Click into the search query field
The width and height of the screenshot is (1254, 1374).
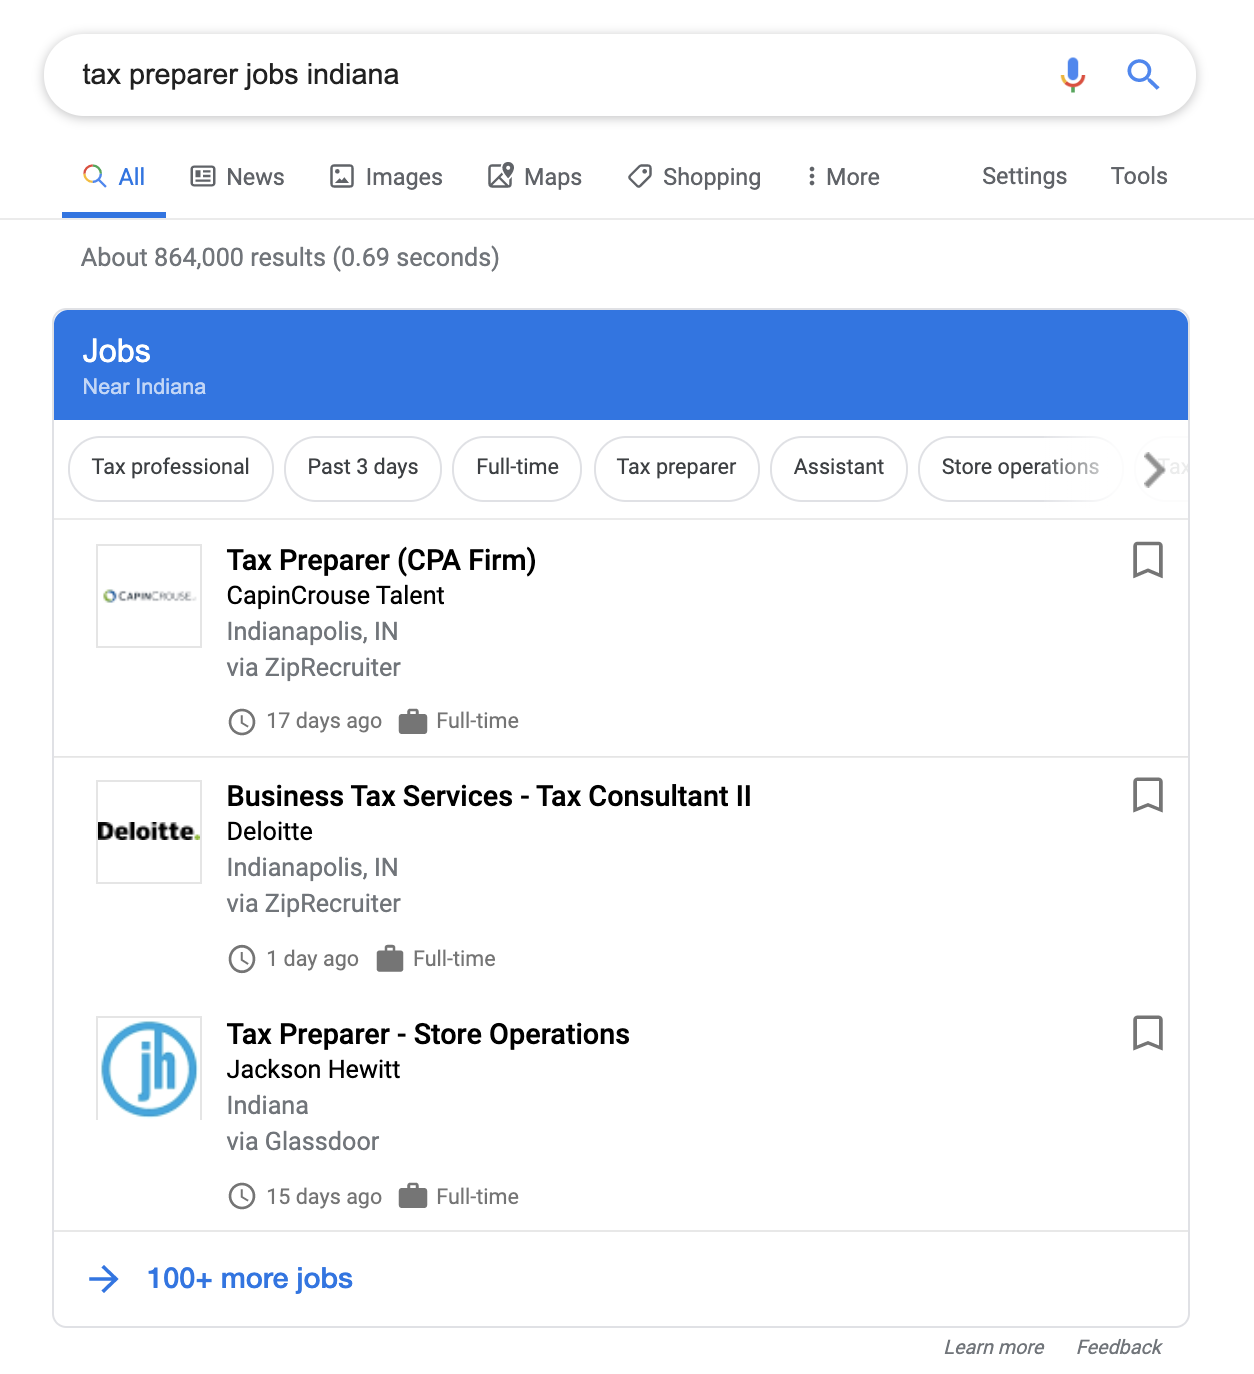(560, 75)
